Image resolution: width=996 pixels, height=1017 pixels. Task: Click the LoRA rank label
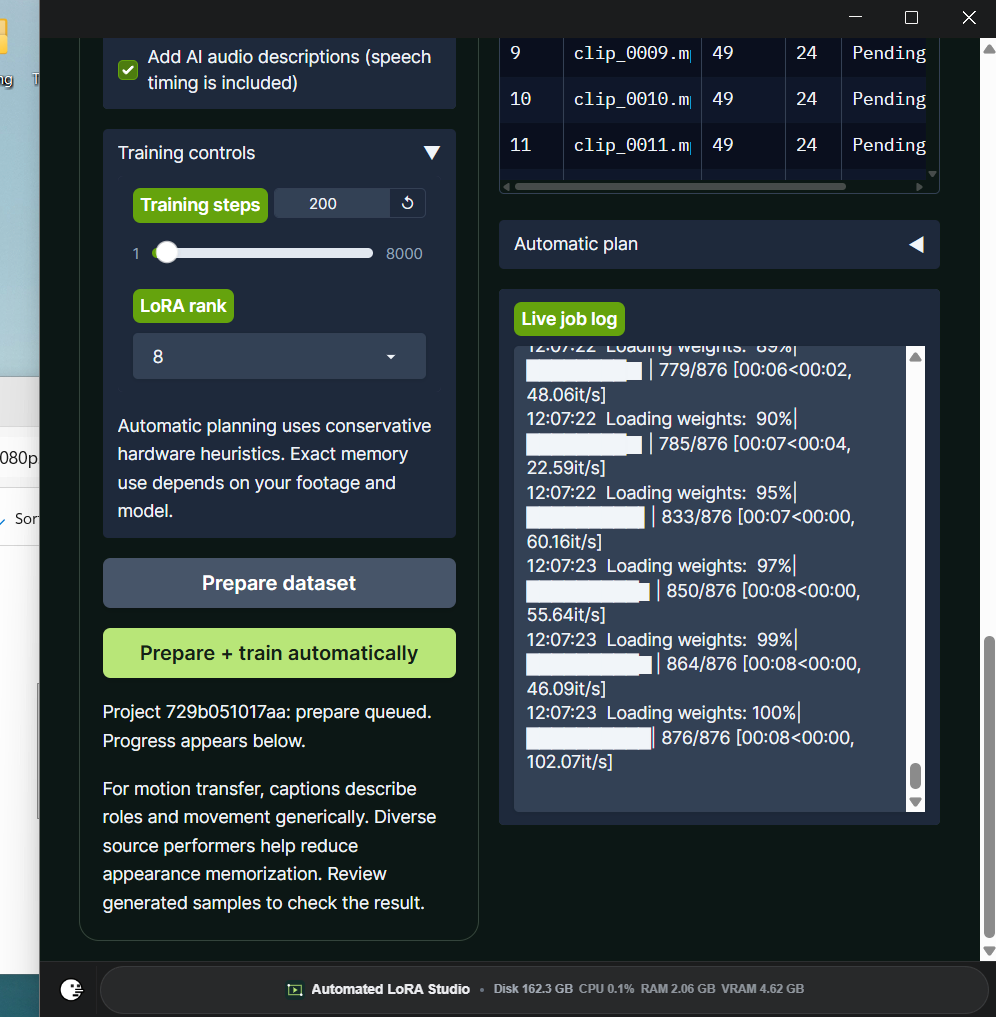pyautogui.click(x=184, y=306)
